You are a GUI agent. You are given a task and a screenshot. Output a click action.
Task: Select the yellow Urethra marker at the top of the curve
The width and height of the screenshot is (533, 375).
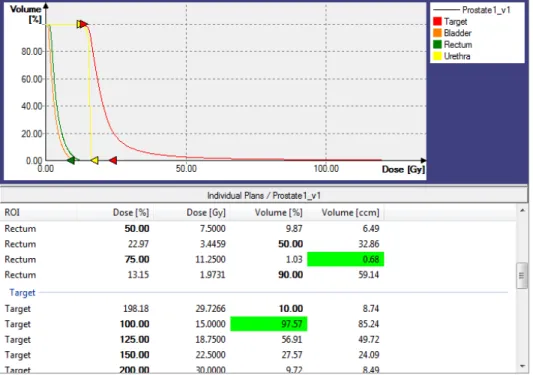click(x=79, y=24)
